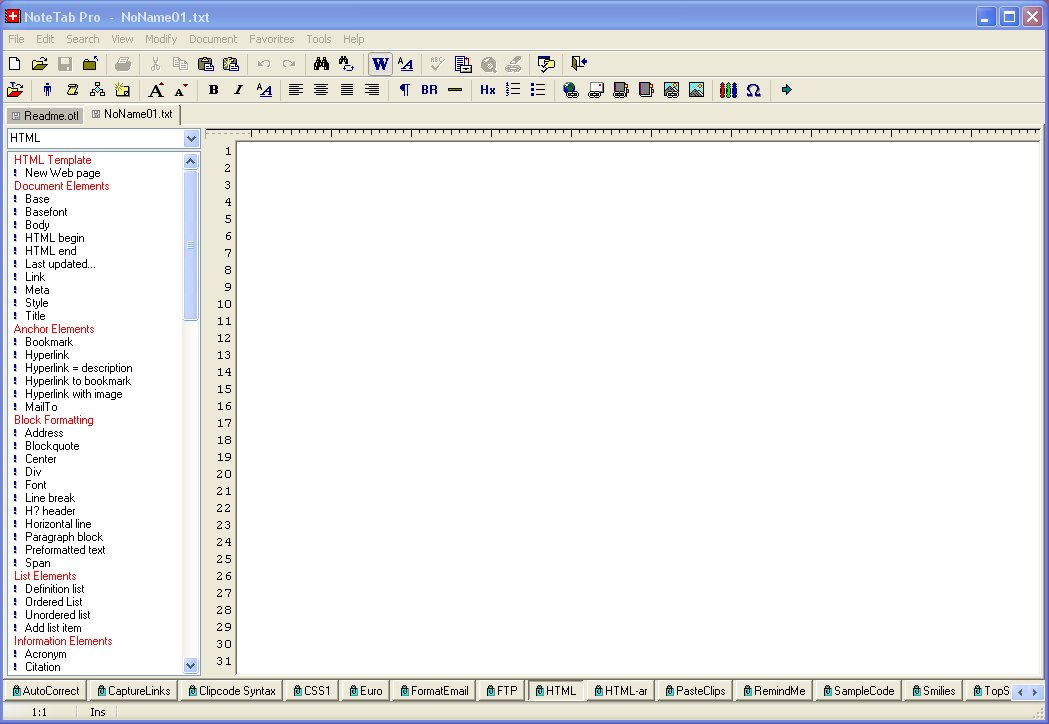The height and width of the screenshot is (724, 1049).
Task: Open the CSS1 library tab
Action: coord(312,691)
